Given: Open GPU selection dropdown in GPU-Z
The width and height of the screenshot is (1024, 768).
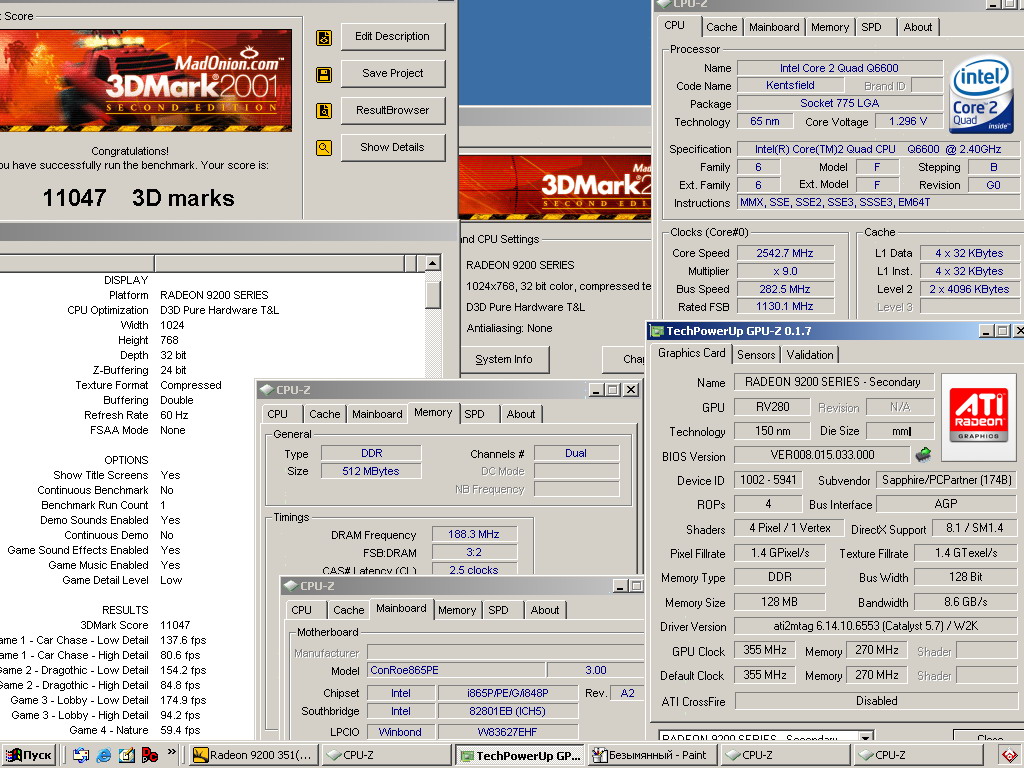Looking at the screenshot, I should (866, 738).
